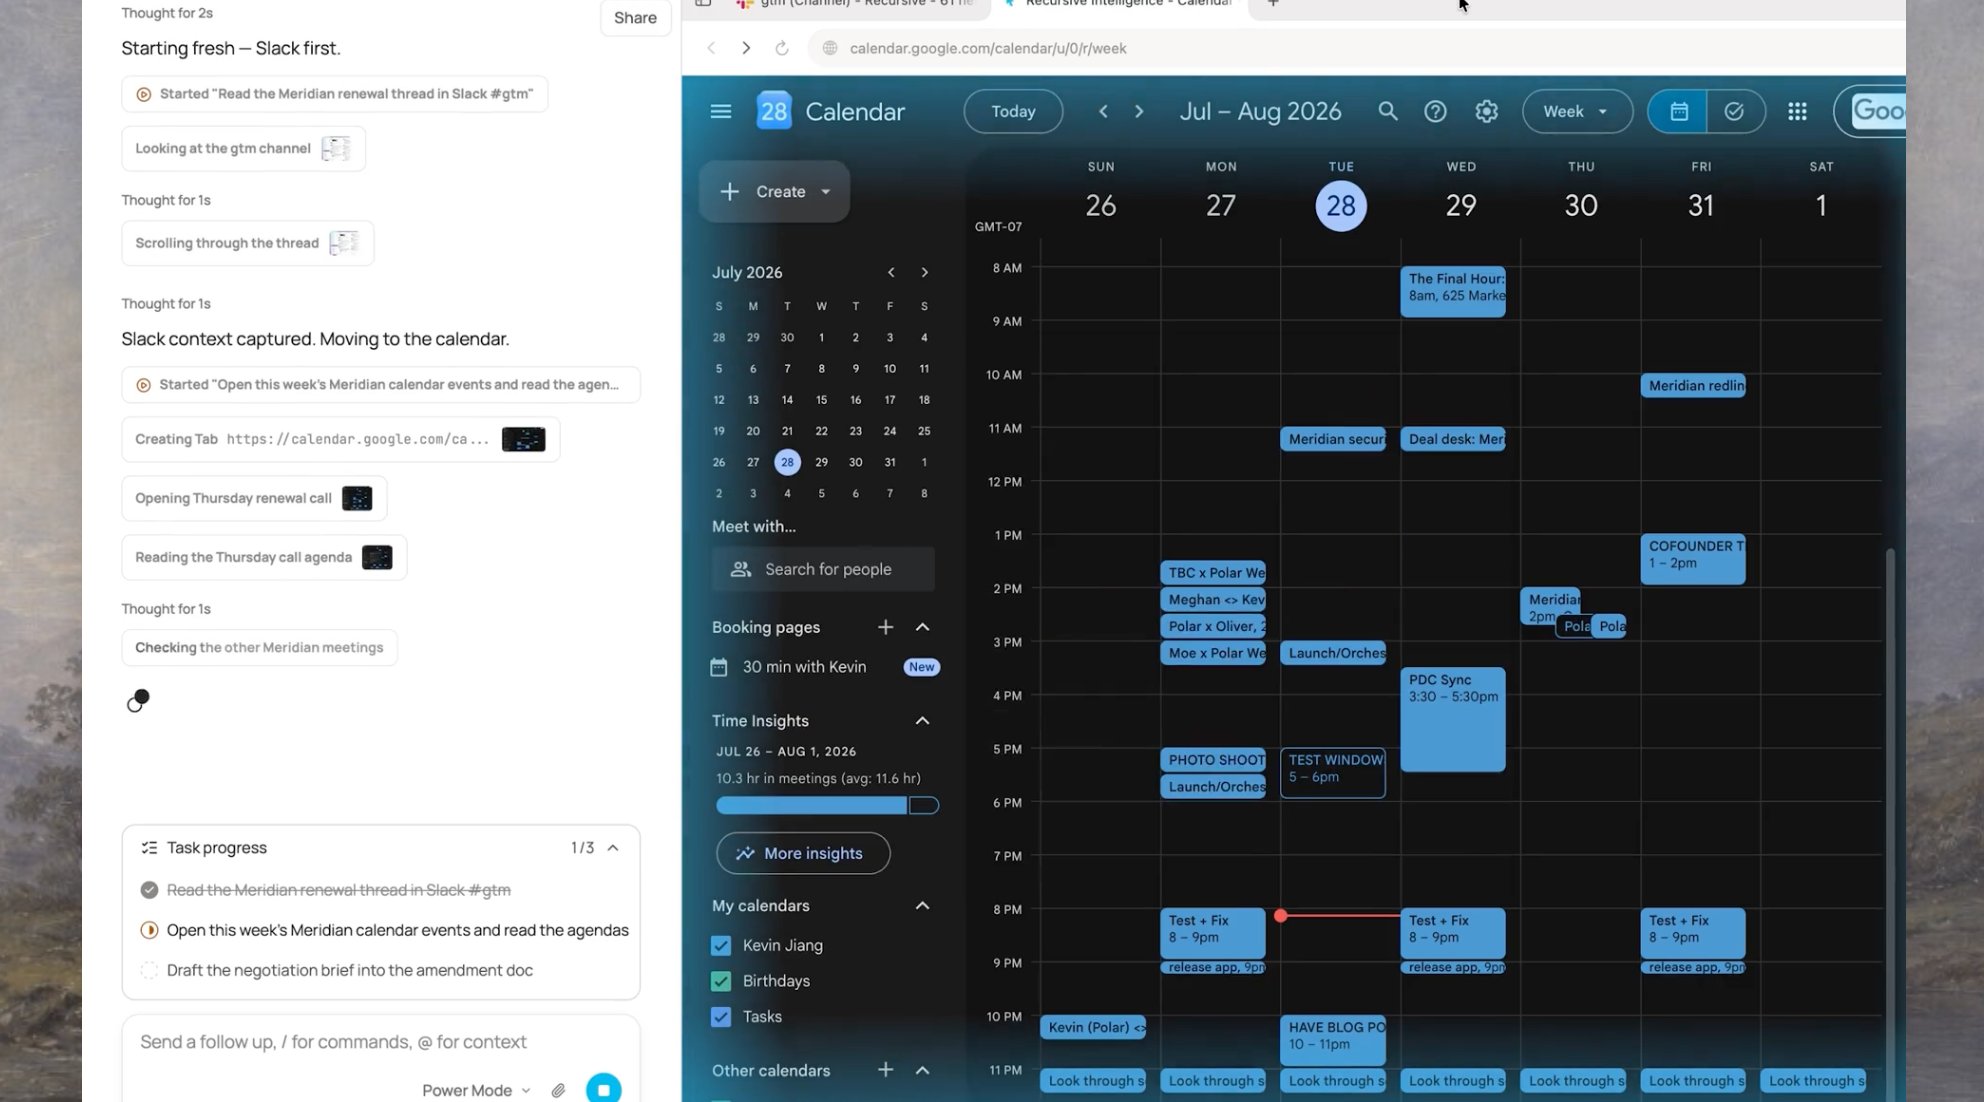Screen dimensions: 1984x1102
Task: Open the PDC Sync event
Action: [x=1453, y=719]
